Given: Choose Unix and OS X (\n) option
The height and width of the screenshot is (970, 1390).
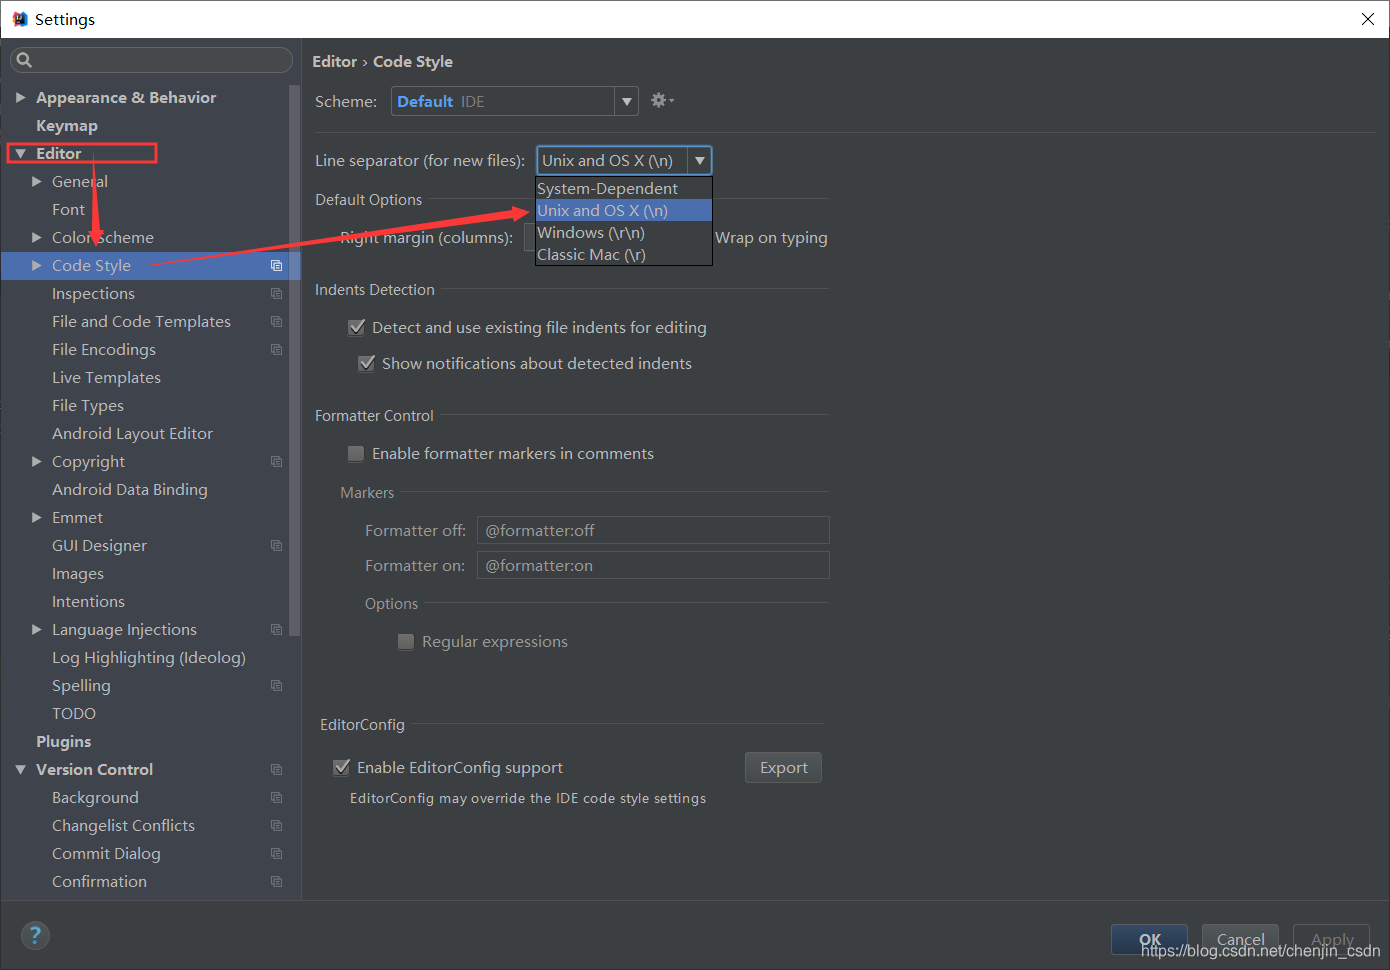Looking at the screenshot, I should tap(624, 210).
